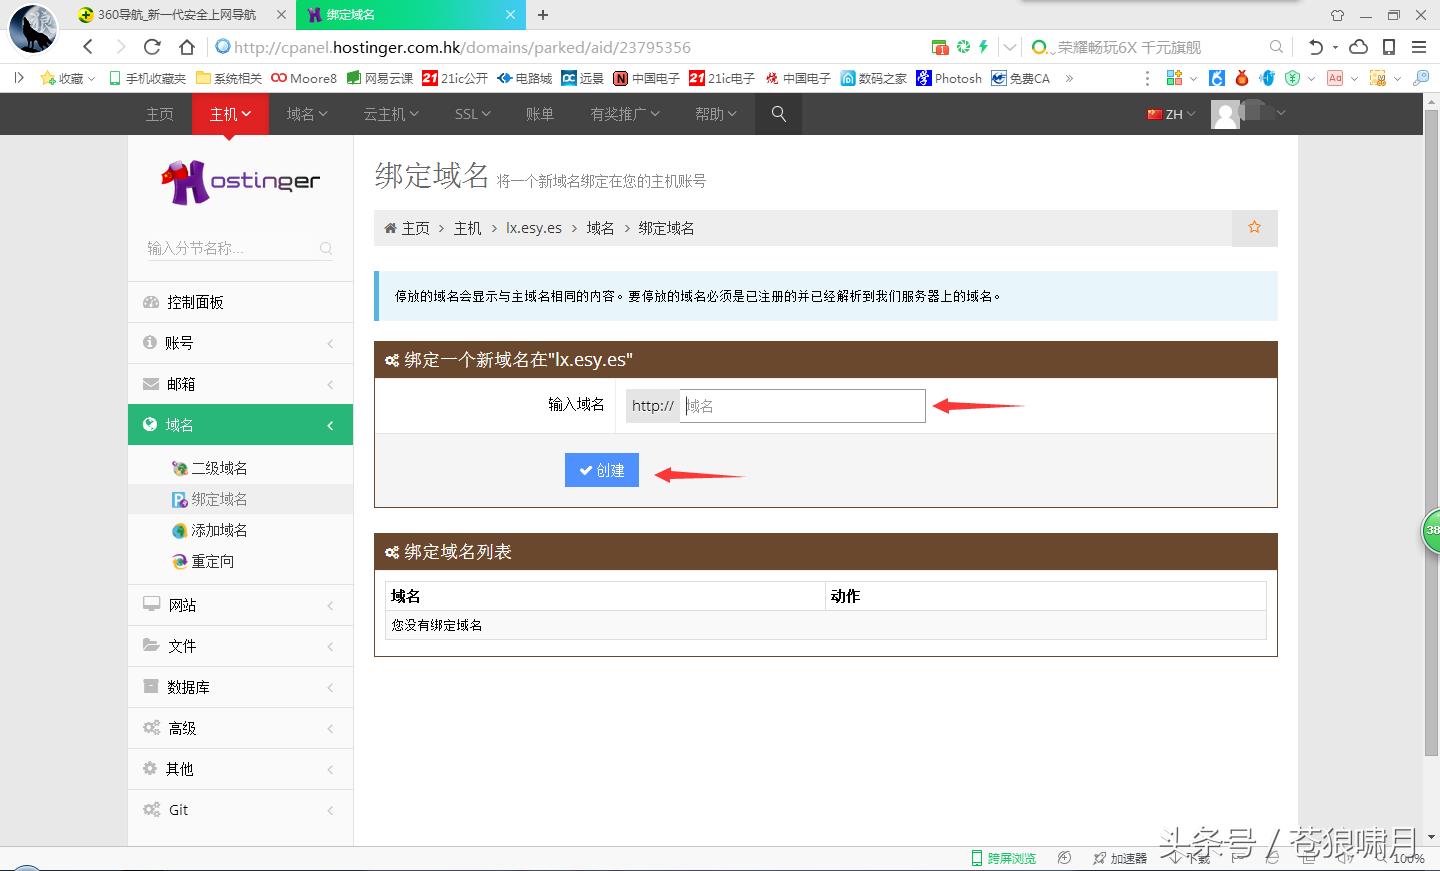Toggle the favorite star on the breadcrumb bar
Image resolution: width=1440 pixels, height=871 pixels.
1254,228
